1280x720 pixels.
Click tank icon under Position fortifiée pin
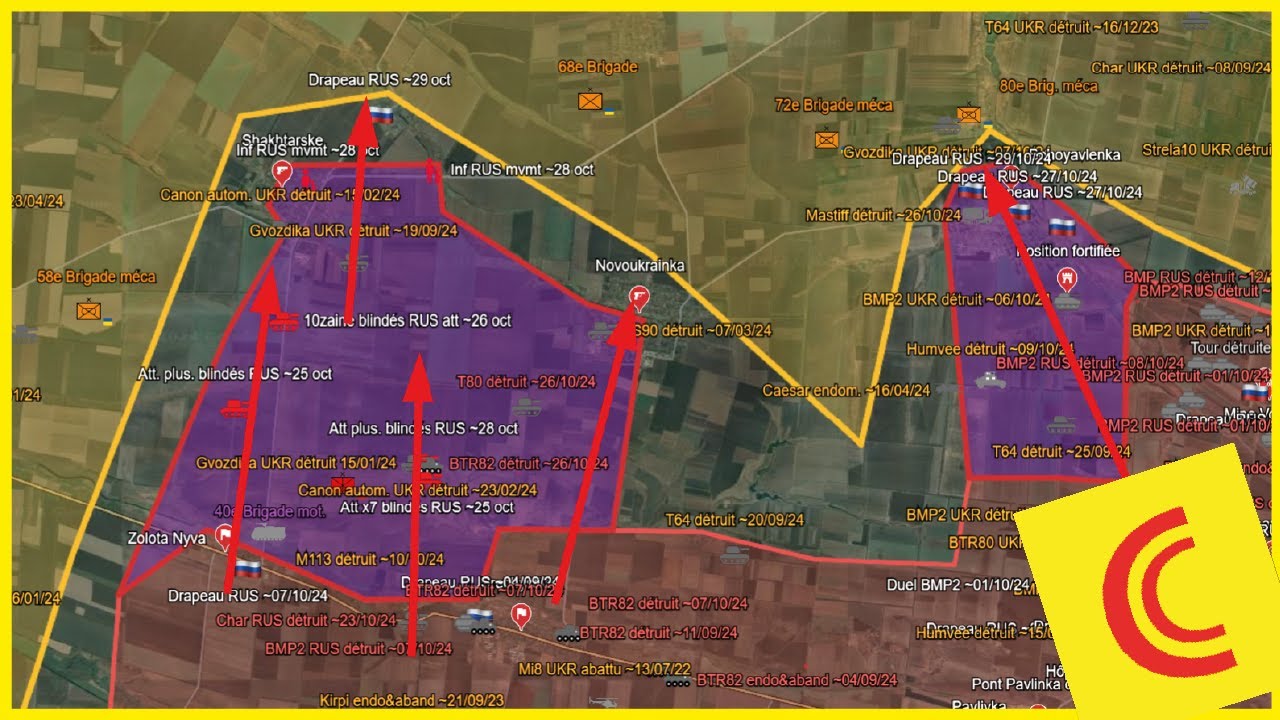pyautogui.click(x=1067, y=299)
